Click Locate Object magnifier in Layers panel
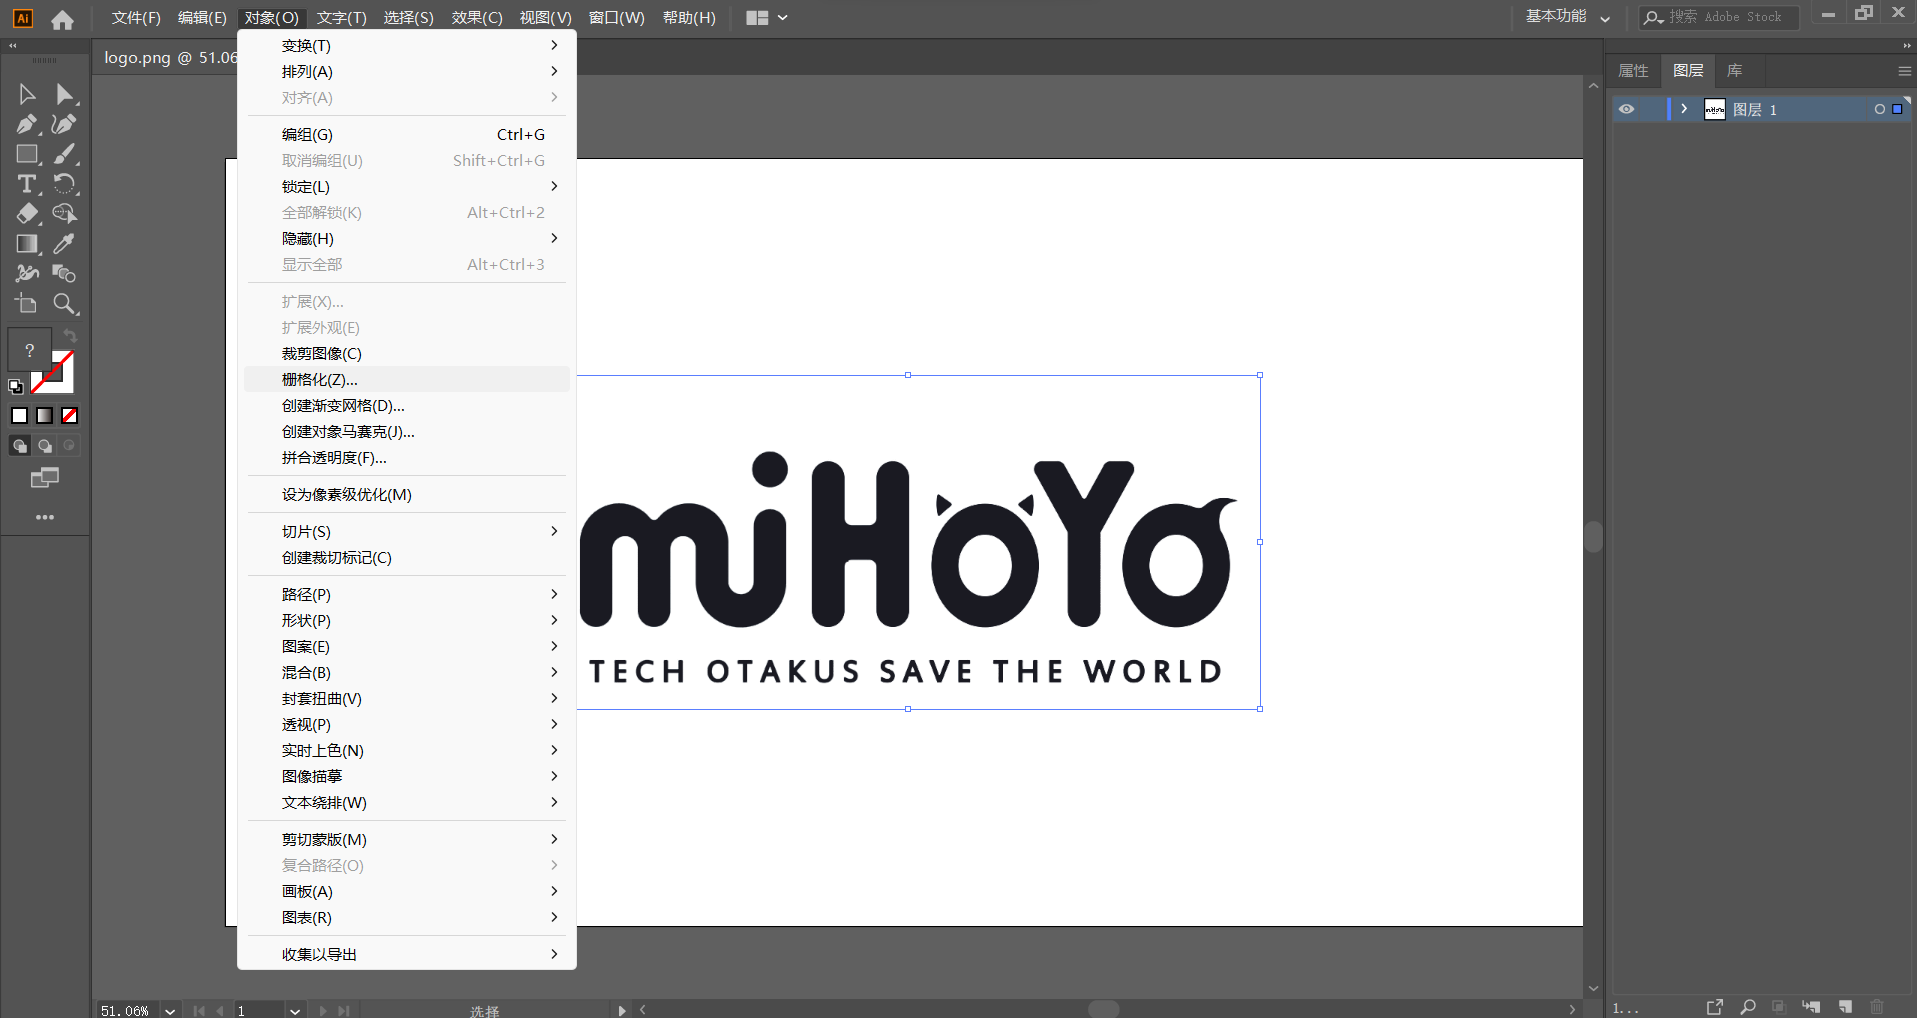This screenshot has width=1917, height=1018. pos(1748,1007)
